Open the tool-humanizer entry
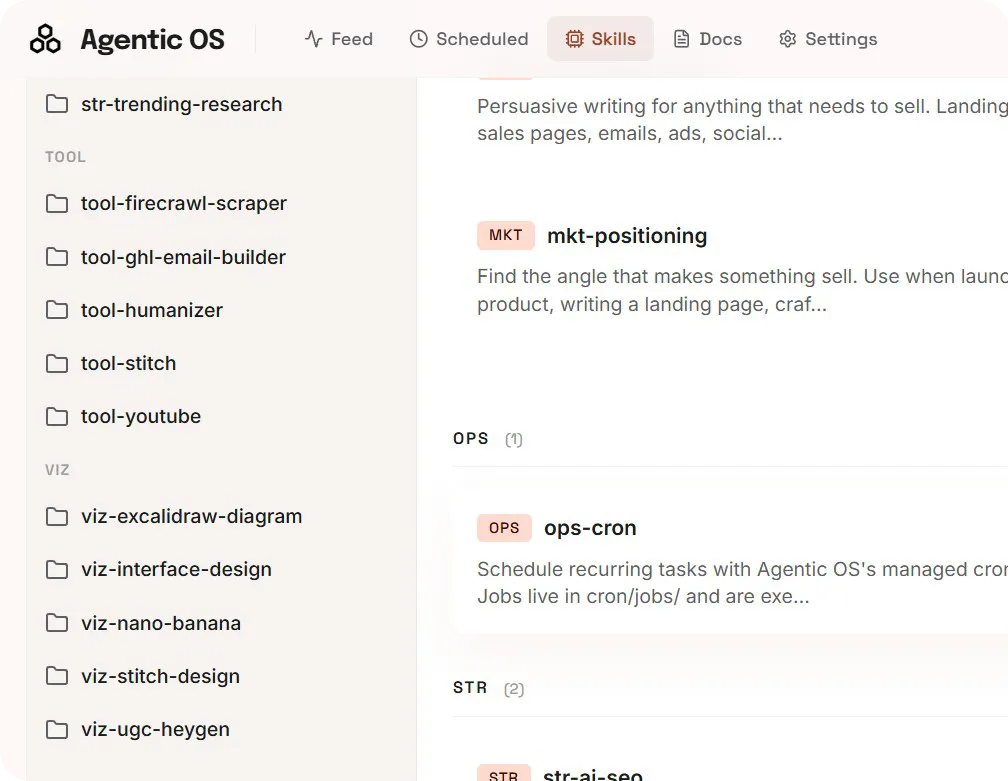 (152, 310)
